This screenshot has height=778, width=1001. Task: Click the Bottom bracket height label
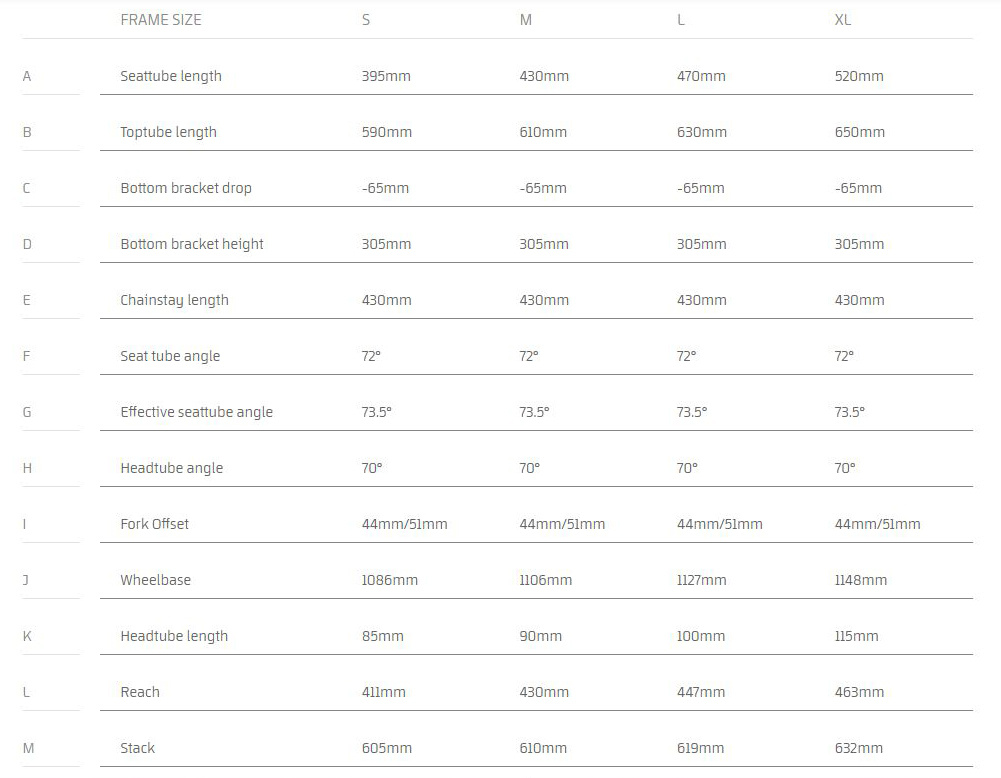(x=192, y=244)
